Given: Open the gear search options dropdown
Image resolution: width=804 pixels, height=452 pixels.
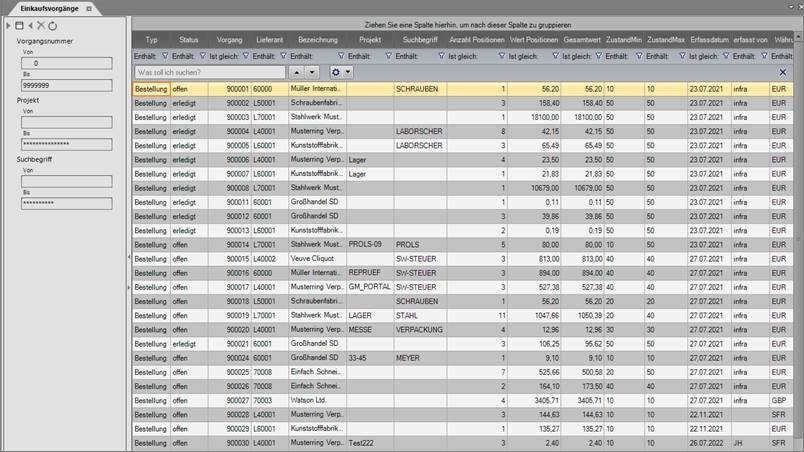Looking at the screenshot, I should point(342,73).
